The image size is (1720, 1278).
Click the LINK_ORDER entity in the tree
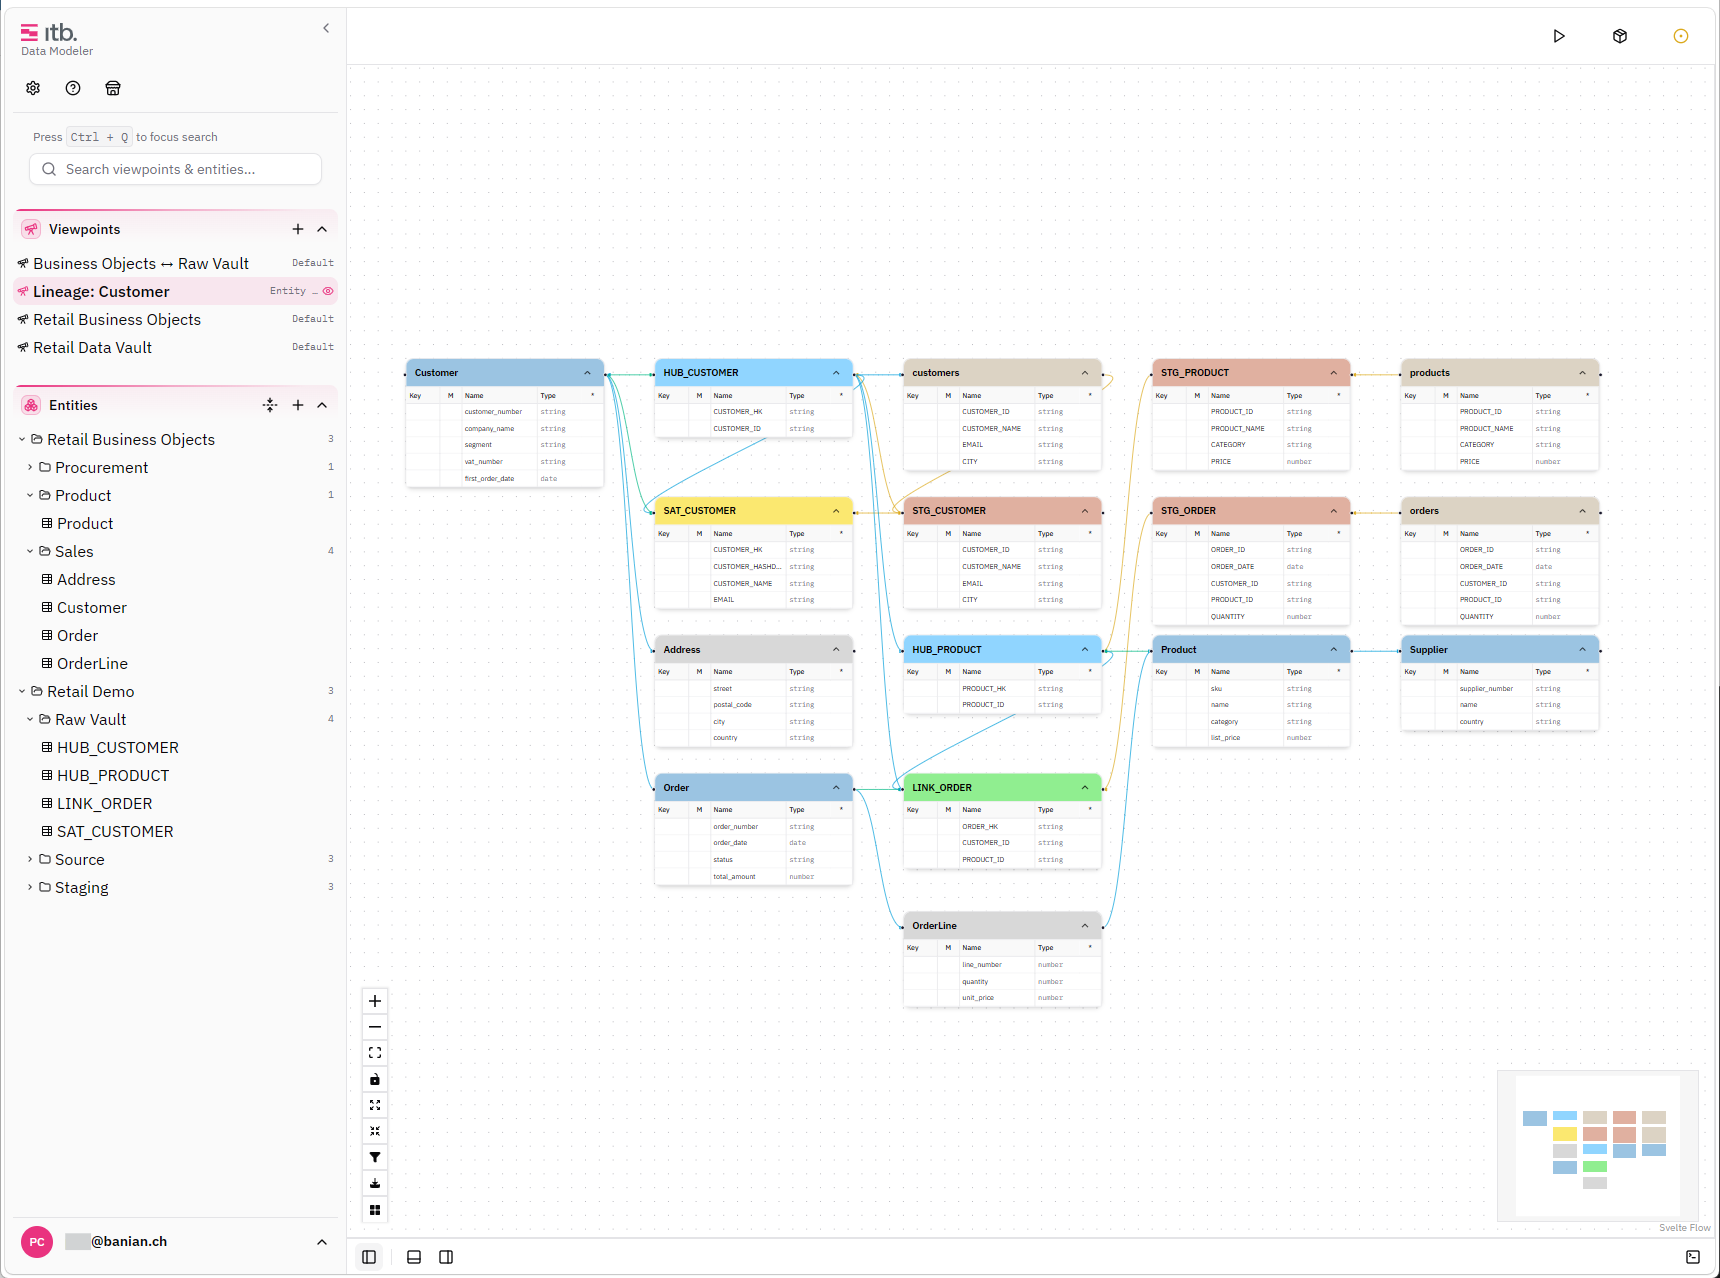click(x=105, y=803)
